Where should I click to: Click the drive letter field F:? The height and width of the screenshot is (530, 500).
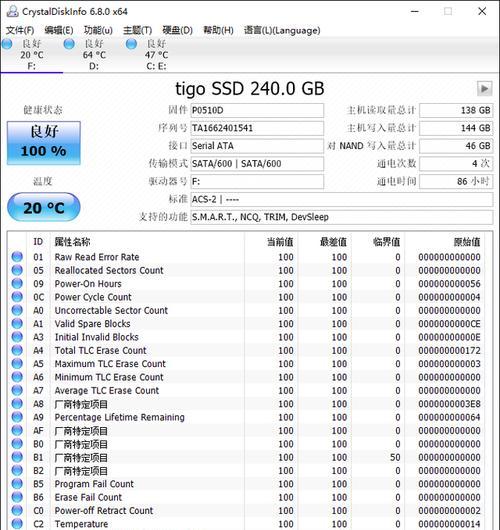[x=257, y=182]
